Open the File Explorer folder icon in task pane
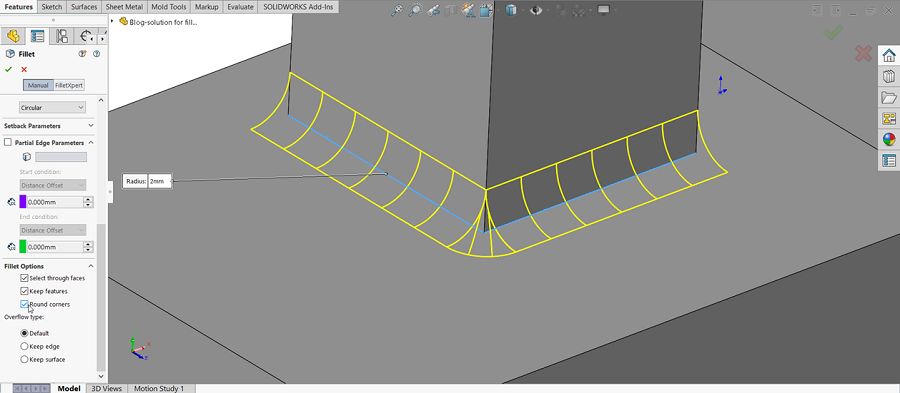This screenshot has height=393, width=900. (x=889, y=98)
